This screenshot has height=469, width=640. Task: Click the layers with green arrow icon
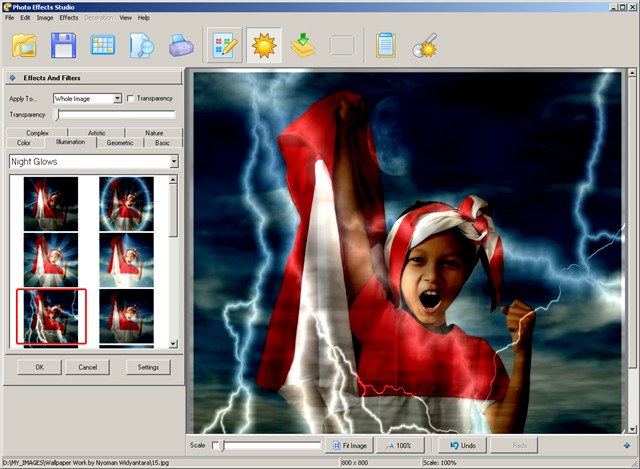pos(303,45)
